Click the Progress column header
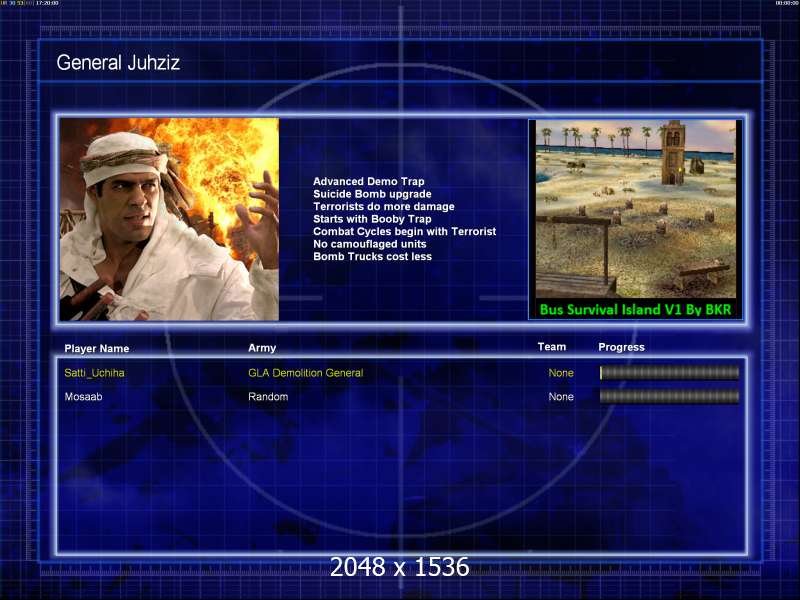 [621, 347]
